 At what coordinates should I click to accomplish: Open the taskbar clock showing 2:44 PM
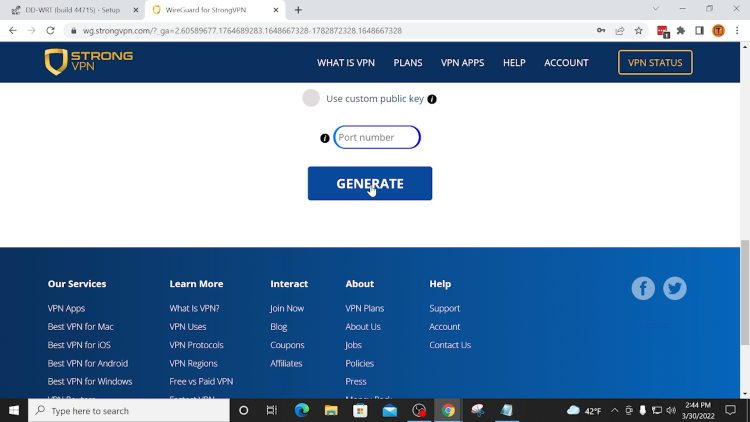[698, 411]
